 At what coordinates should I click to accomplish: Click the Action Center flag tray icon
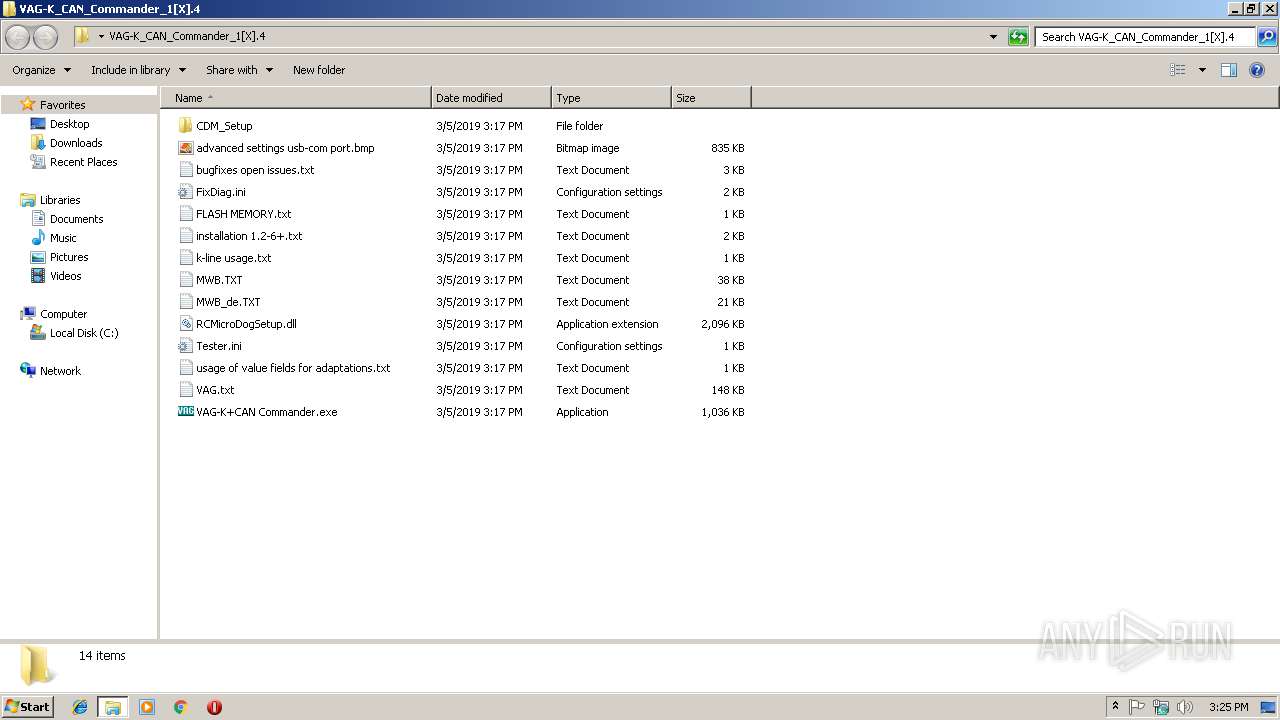coord(1137,707)
